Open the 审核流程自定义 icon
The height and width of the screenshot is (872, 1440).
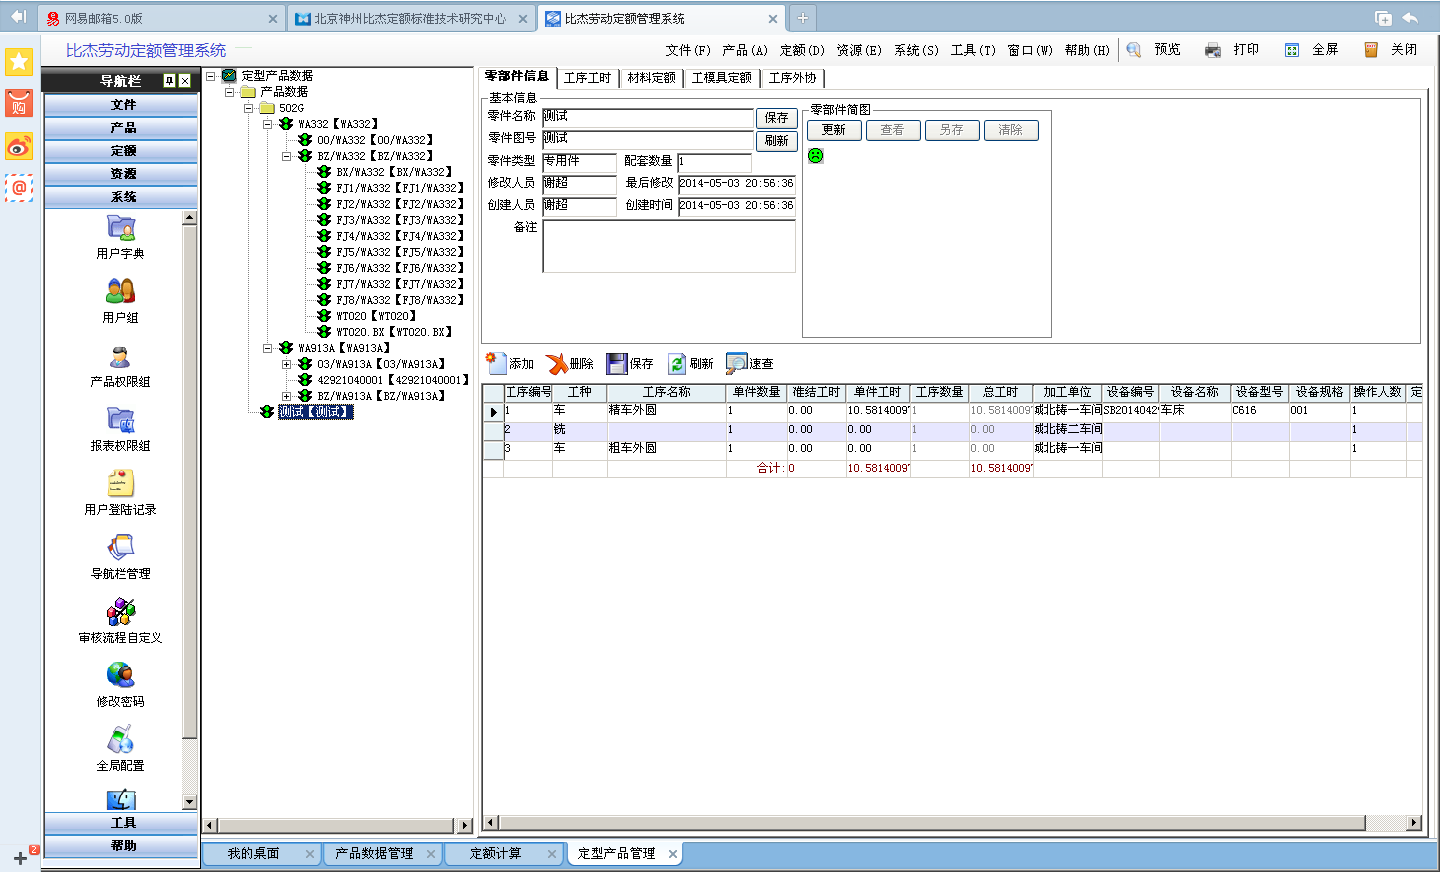(121, 612)
